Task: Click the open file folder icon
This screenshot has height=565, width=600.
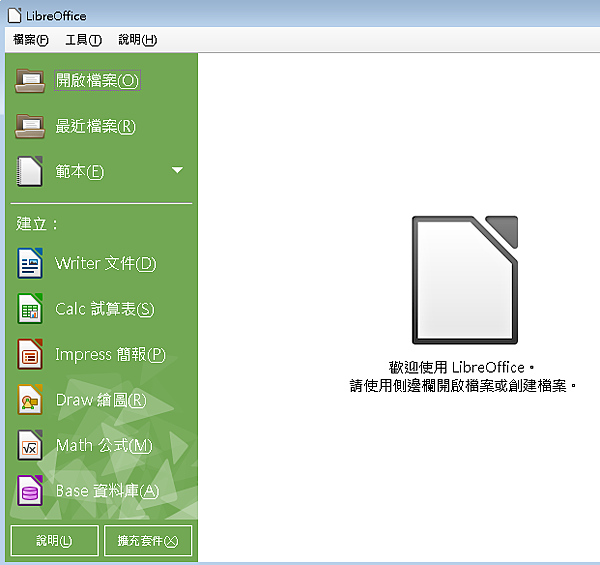Action: tap(30, 81)
